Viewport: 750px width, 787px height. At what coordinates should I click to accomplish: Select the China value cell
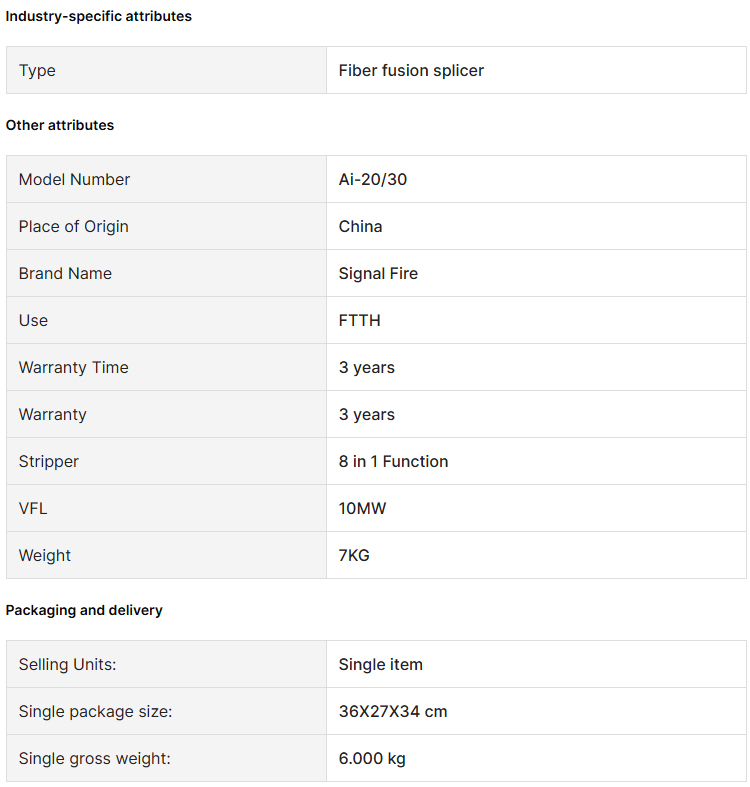point(536,226)
